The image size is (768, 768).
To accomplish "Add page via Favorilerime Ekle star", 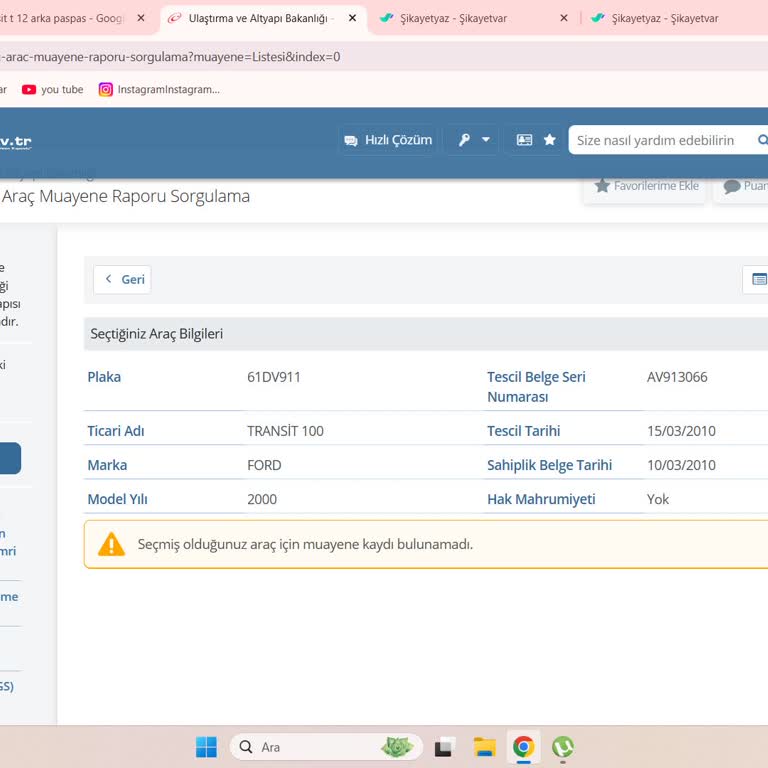I will 646,186.
